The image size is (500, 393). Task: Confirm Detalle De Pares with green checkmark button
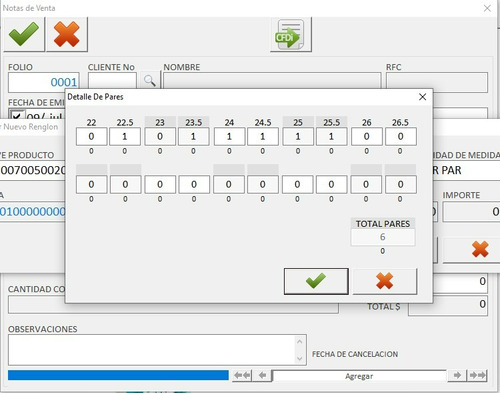click(316, 281)
